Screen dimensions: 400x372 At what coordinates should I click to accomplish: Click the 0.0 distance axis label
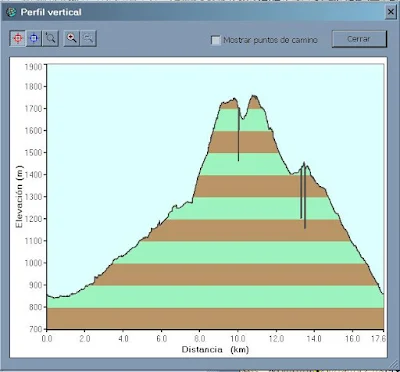(x=47, y=339)
